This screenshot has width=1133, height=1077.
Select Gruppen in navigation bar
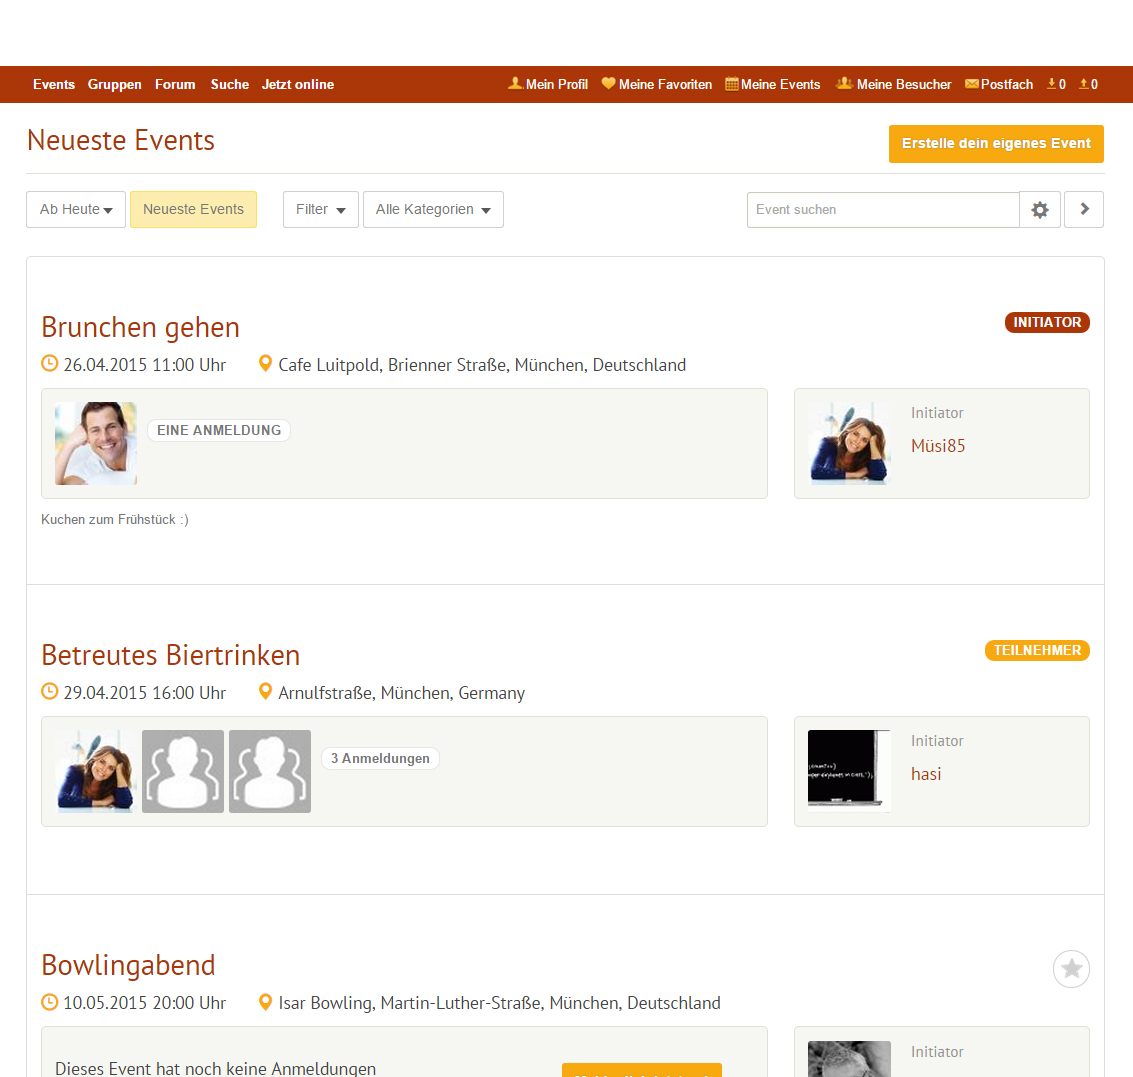click(x=115, y=85)
